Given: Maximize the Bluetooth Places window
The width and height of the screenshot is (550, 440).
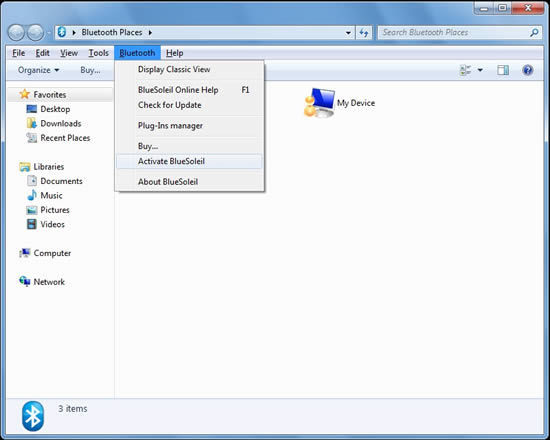Looking at the screenshot, I should (x=502, y=8).
